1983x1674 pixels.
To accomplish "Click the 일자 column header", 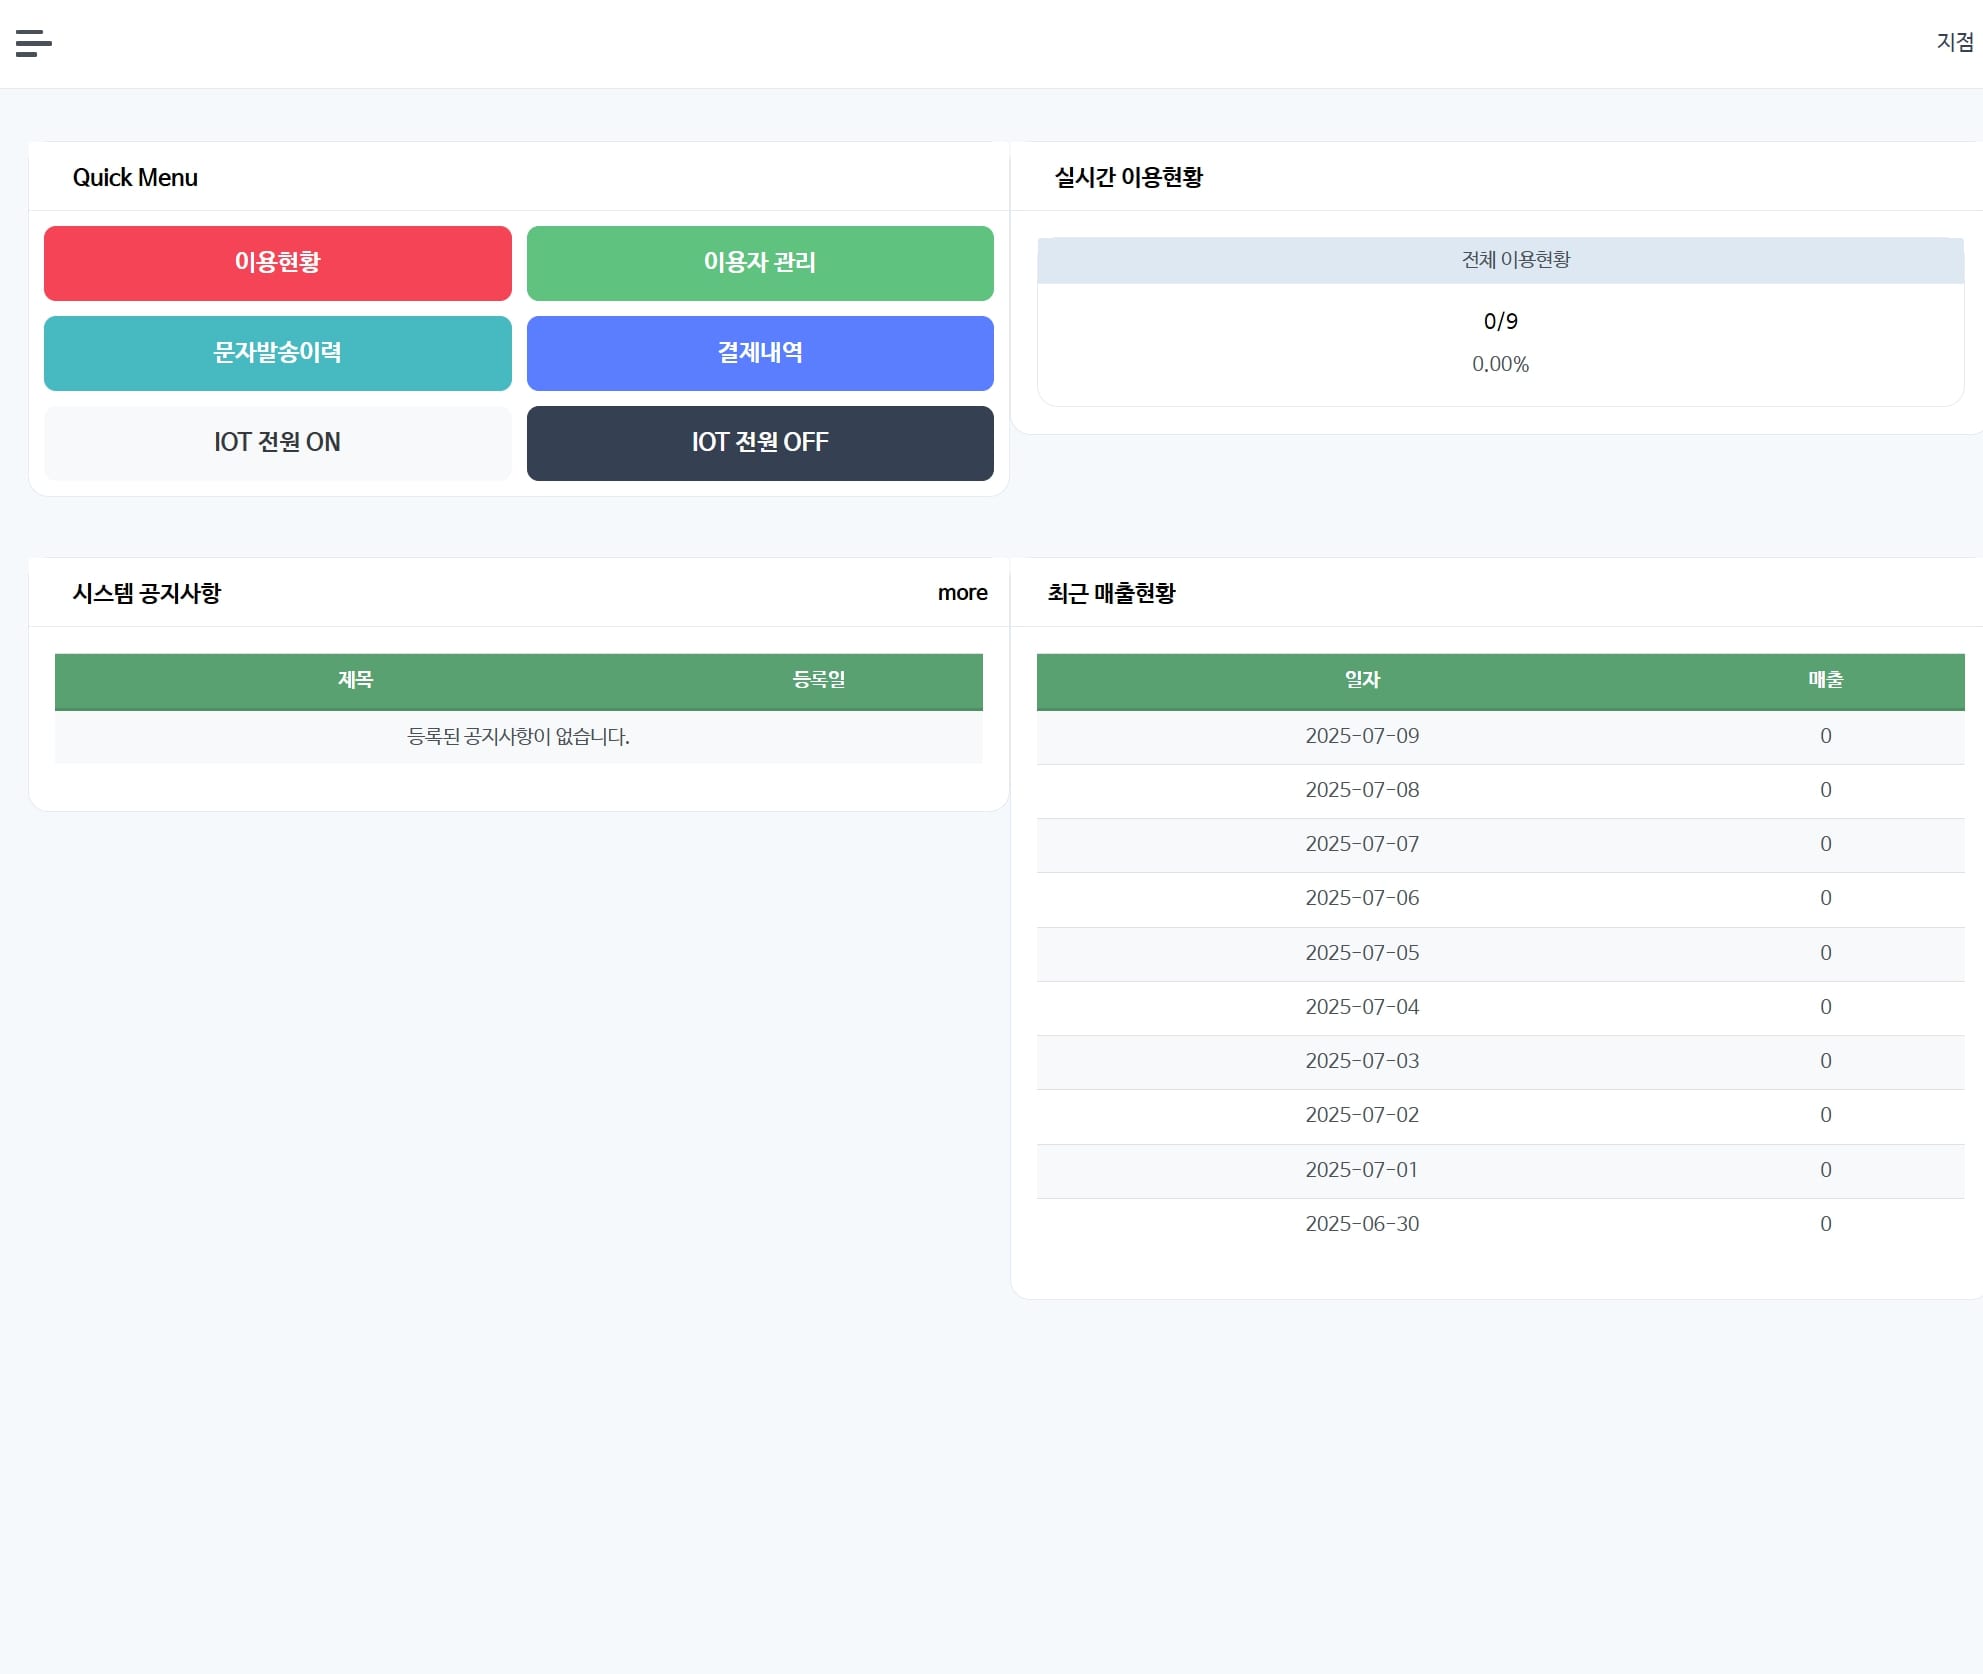I will [1362, 681].
